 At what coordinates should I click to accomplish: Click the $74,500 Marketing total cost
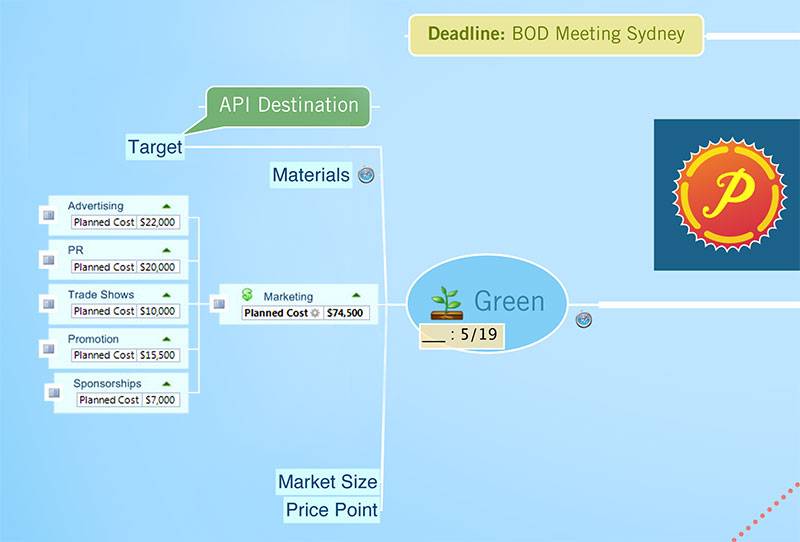click(x=345, y=313)
